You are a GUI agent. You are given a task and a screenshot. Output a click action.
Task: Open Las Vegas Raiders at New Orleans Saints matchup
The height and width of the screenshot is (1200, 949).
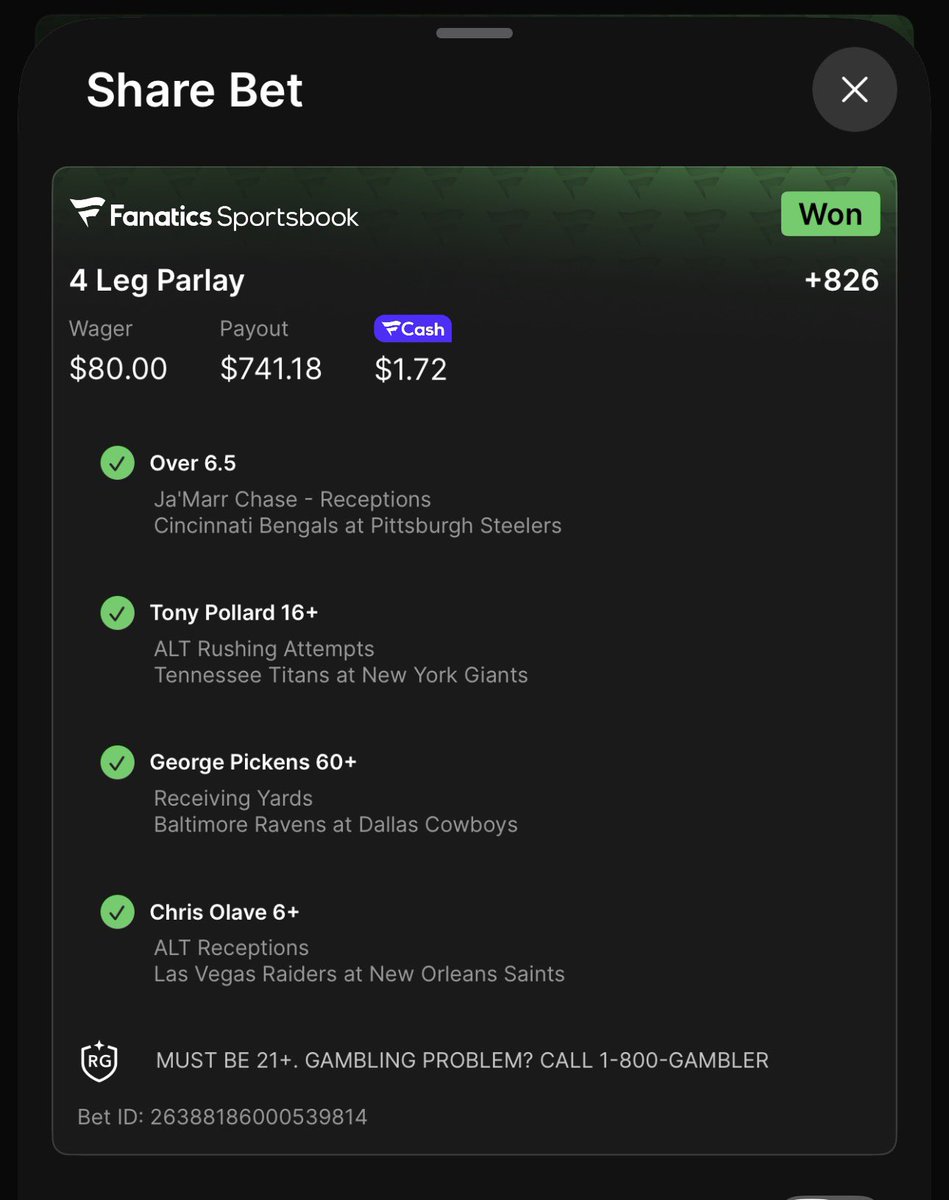tap(359, 974)
